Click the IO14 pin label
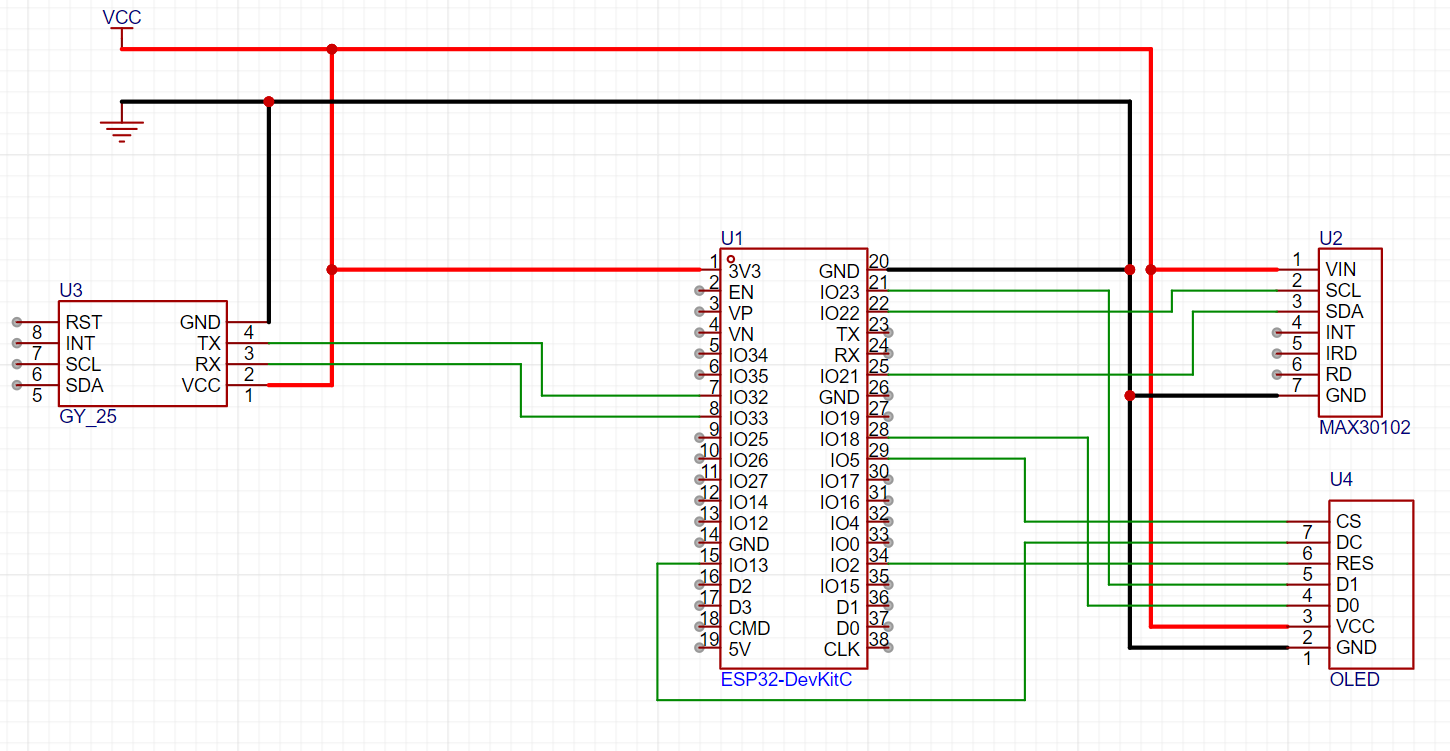Image resolution: width=1450 pixels, height=751 pixels. click(x=748, y=502)
